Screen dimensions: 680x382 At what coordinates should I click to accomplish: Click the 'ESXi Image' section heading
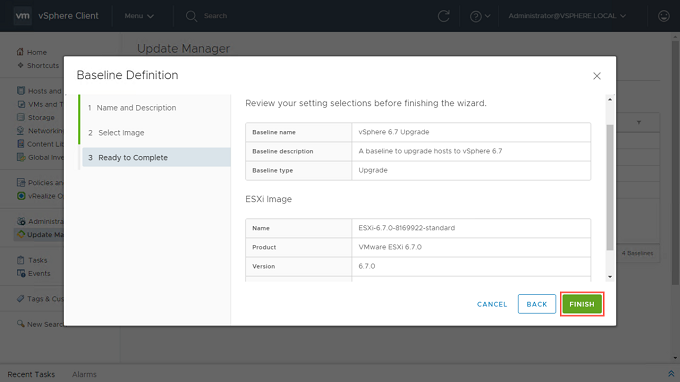[268, 199]
